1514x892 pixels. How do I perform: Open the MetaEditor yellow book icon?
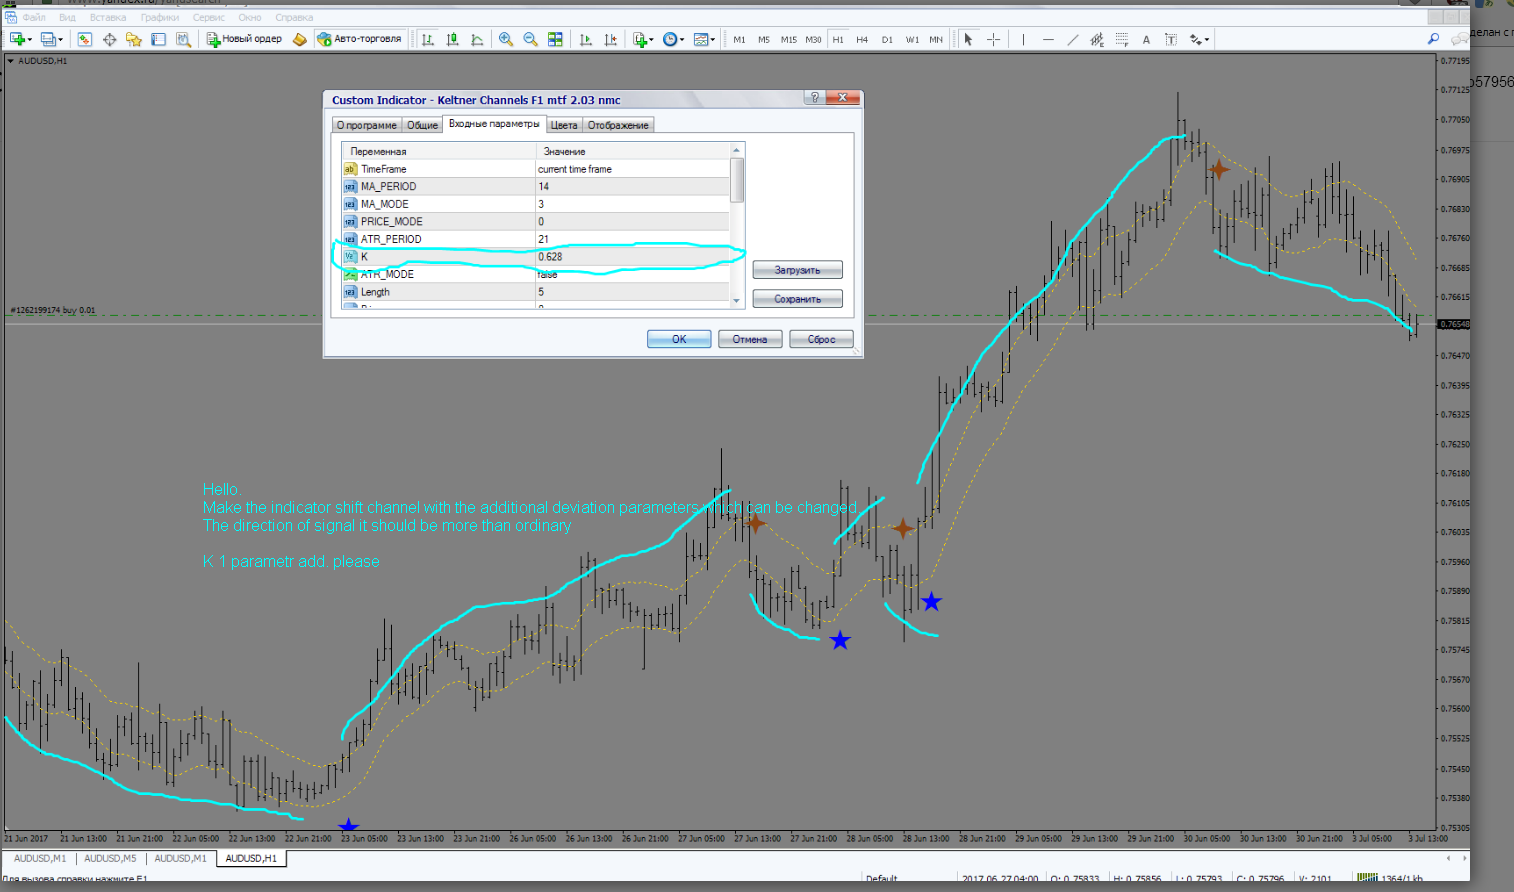299,39
